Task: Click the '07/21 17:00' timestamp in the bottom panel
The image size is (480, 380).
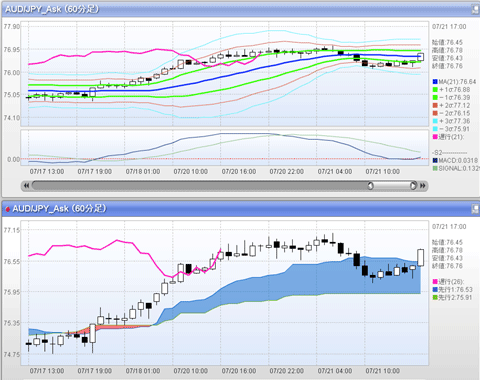Action: click(x=449, y=227)
